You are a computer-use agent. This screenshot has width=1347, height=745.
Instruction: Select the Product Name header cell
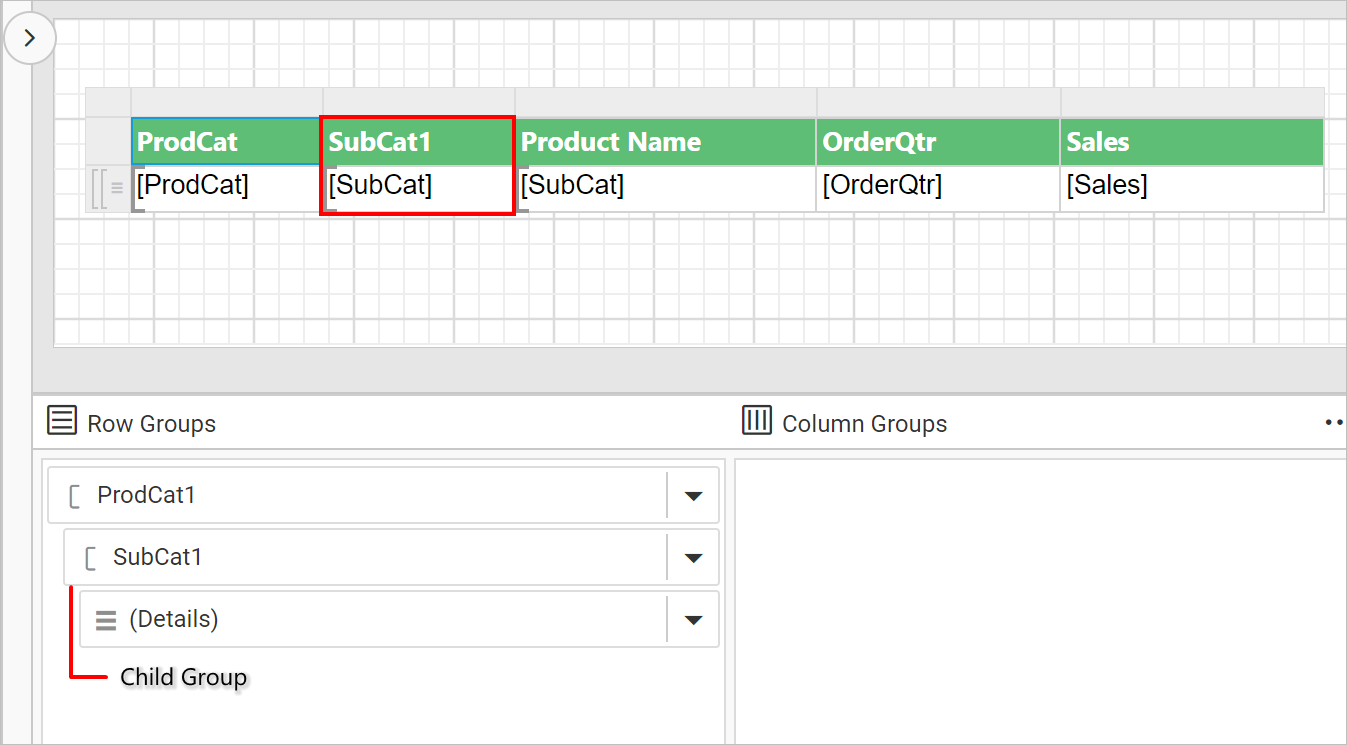pyautogui.click(x=666, y=142)
